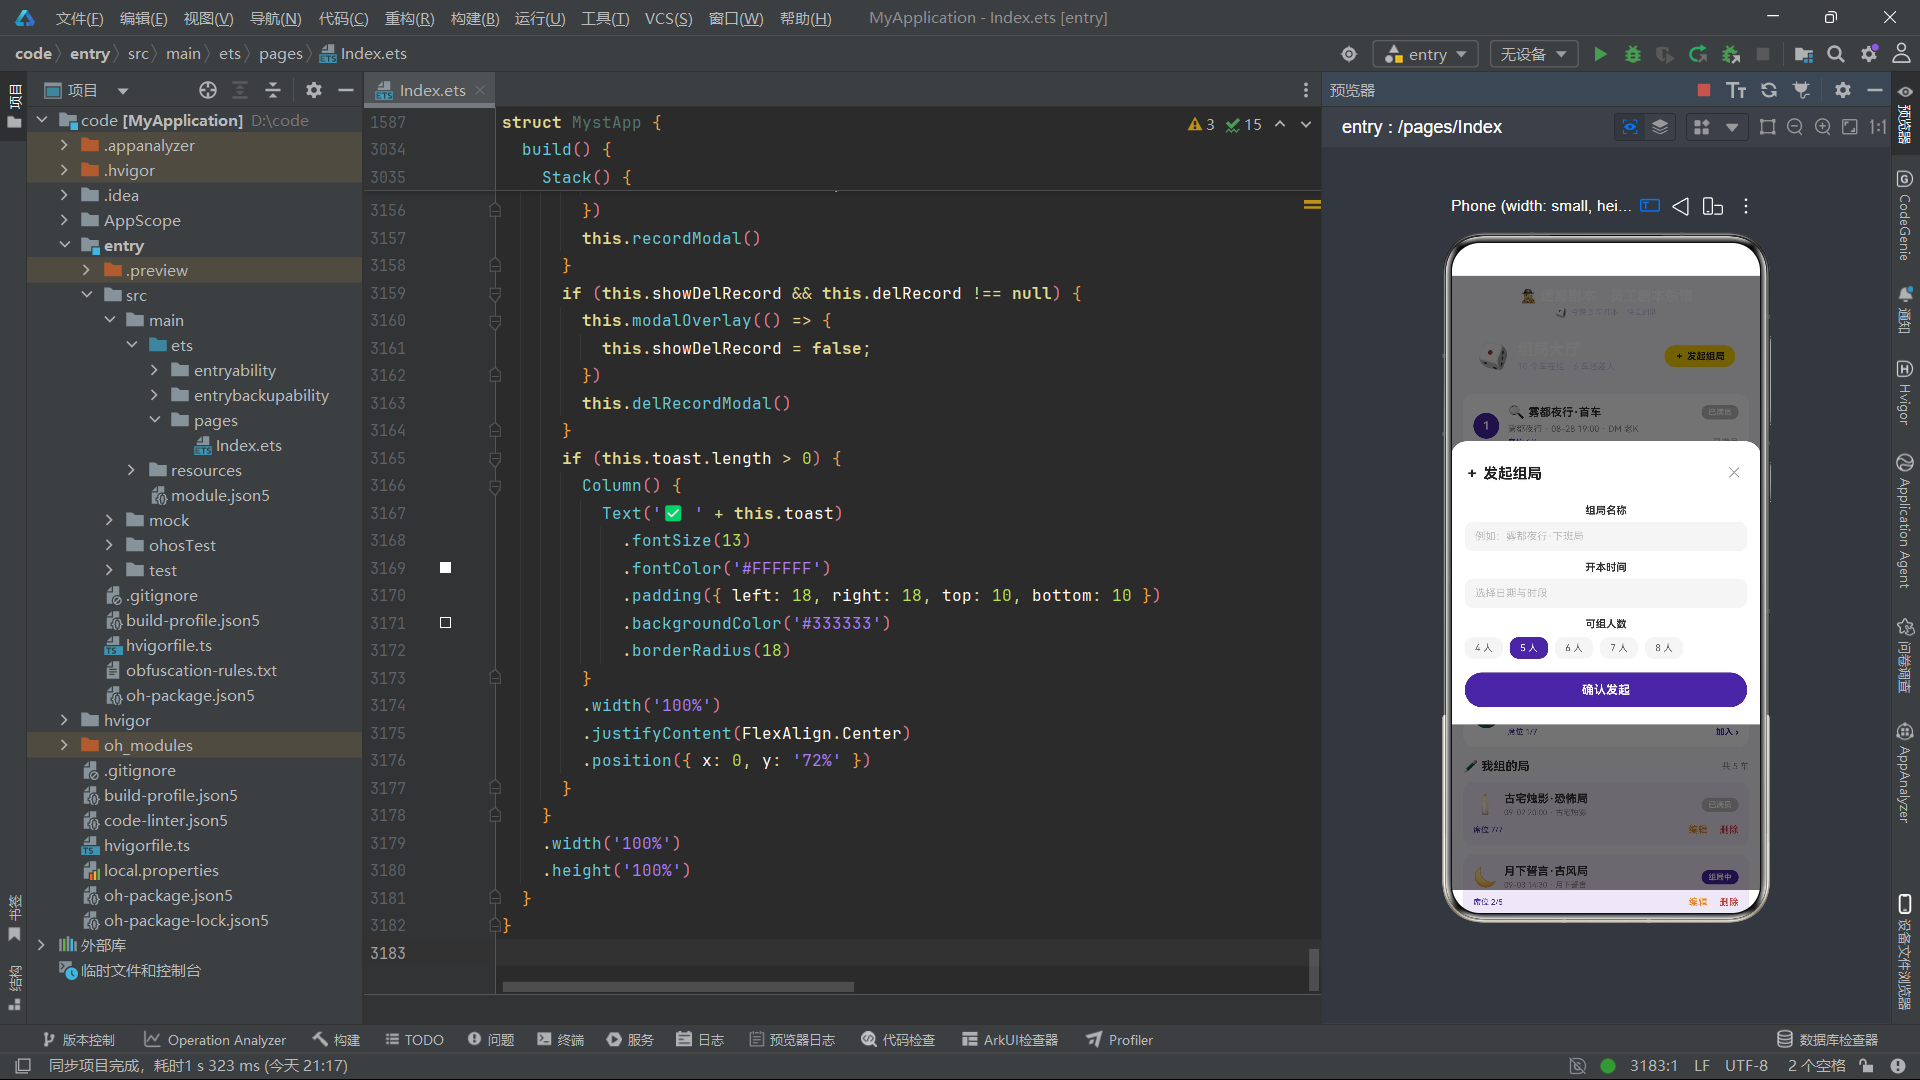Open project panel options gear
Screen dimensions: 1920x1080
pyautogui.click(x=314, y=90)
